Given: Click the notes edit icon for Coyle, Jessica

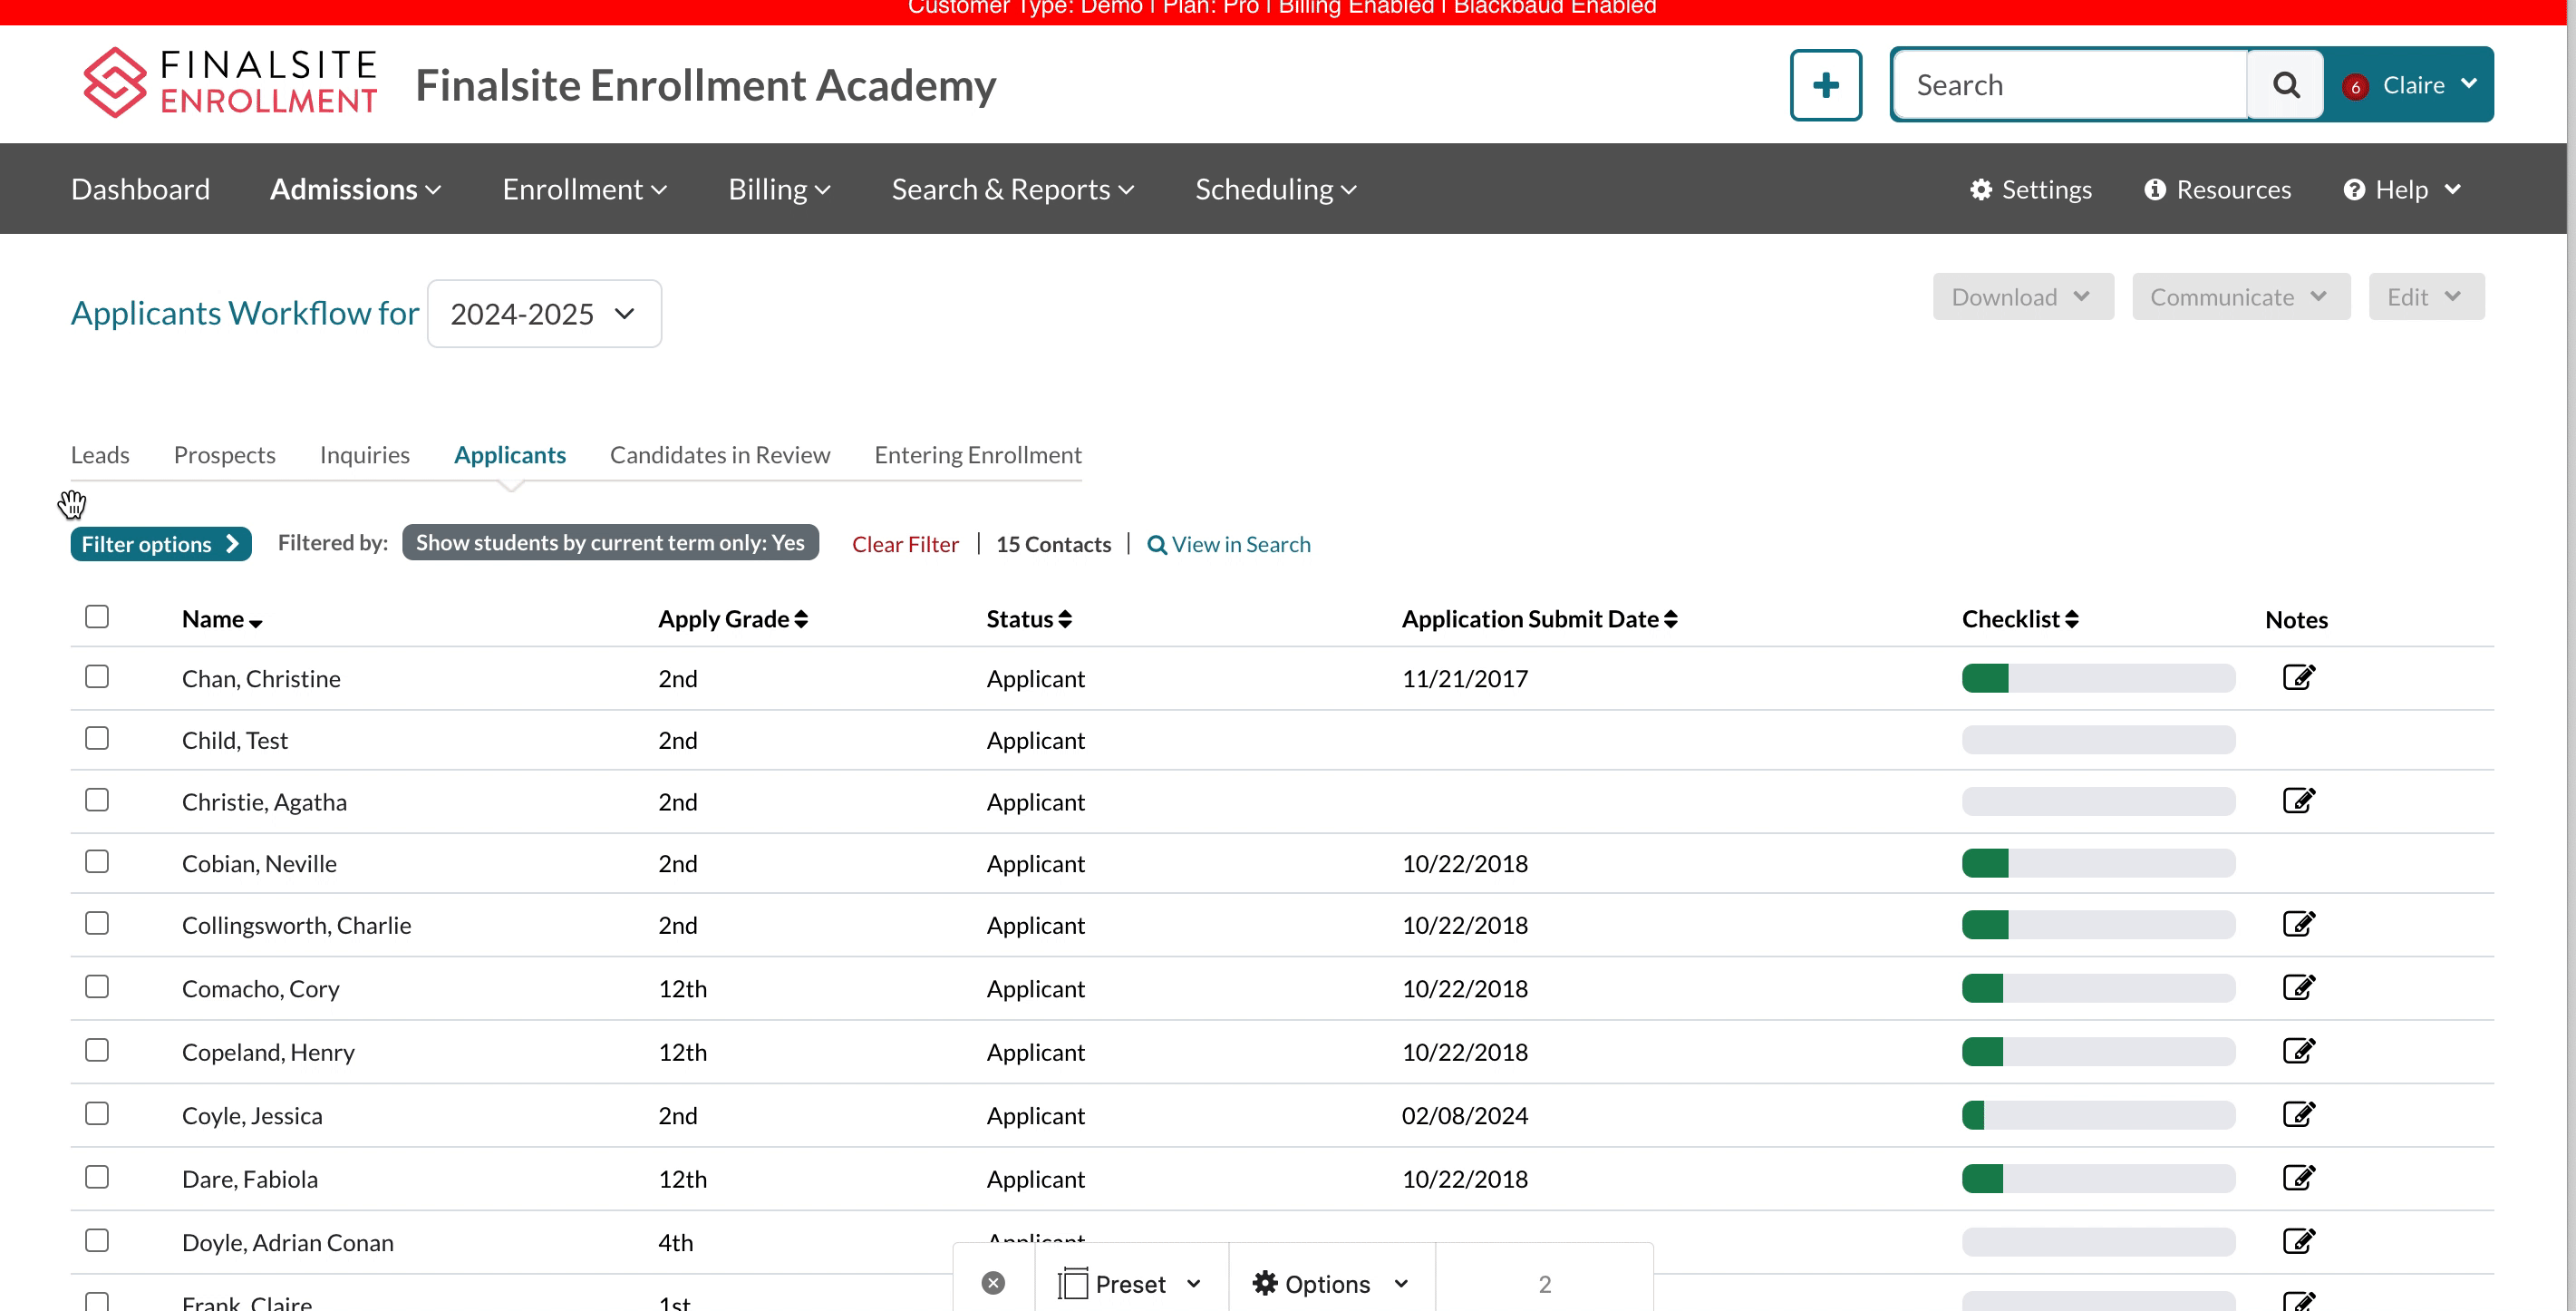Looking at the screenshot, I should 2300,1113.
